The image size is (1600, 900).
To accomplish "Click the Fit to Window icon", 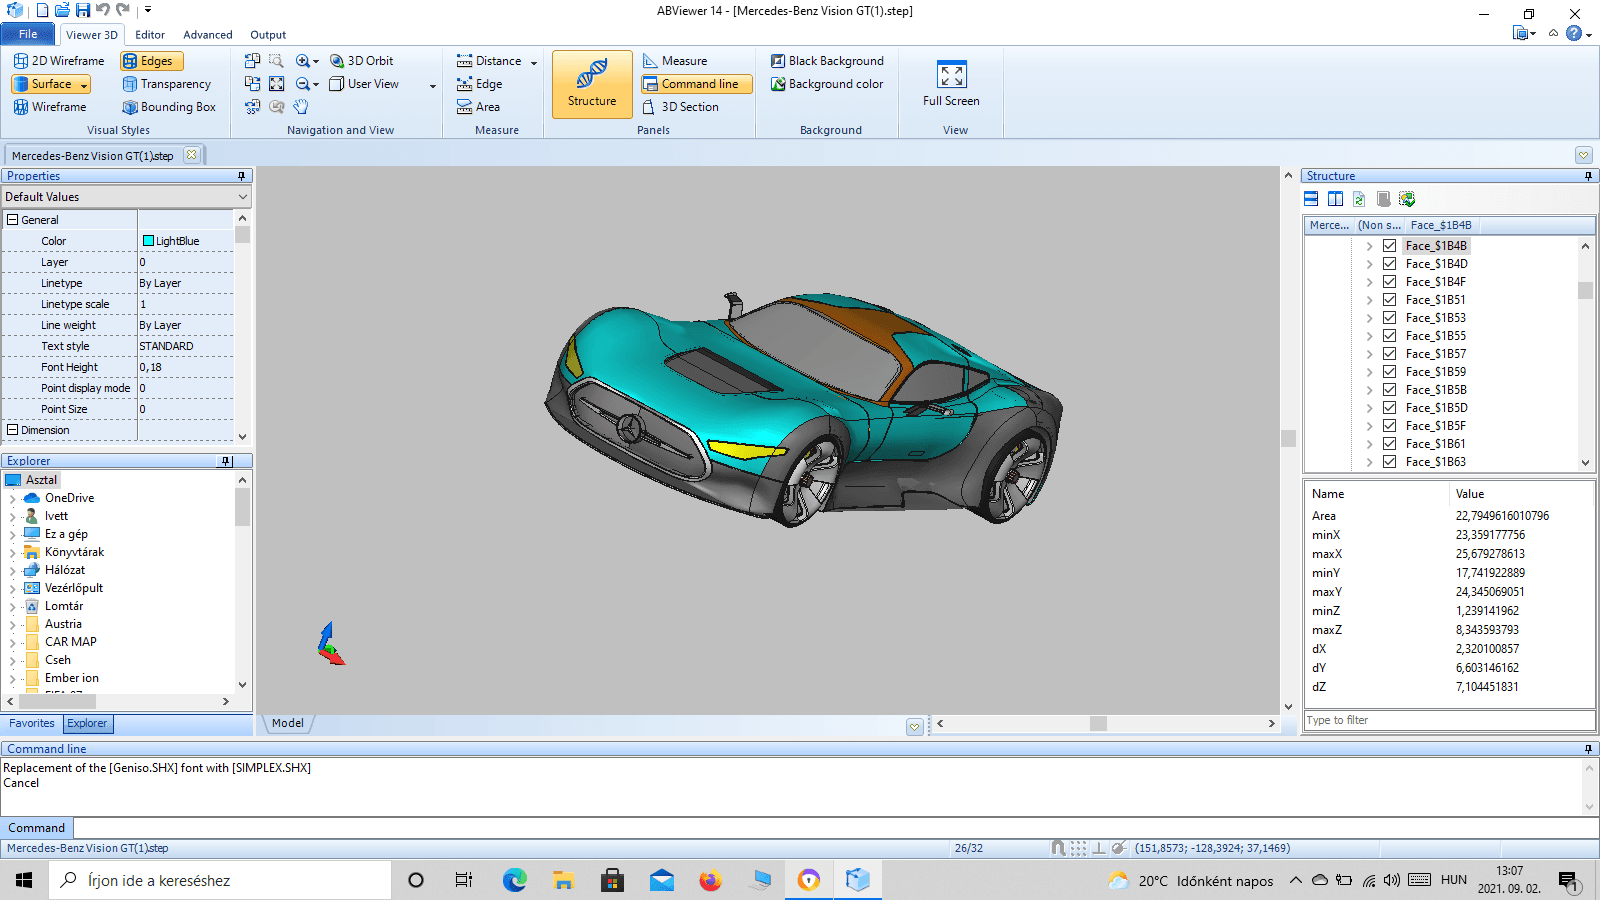I will (x=276, y=84).
